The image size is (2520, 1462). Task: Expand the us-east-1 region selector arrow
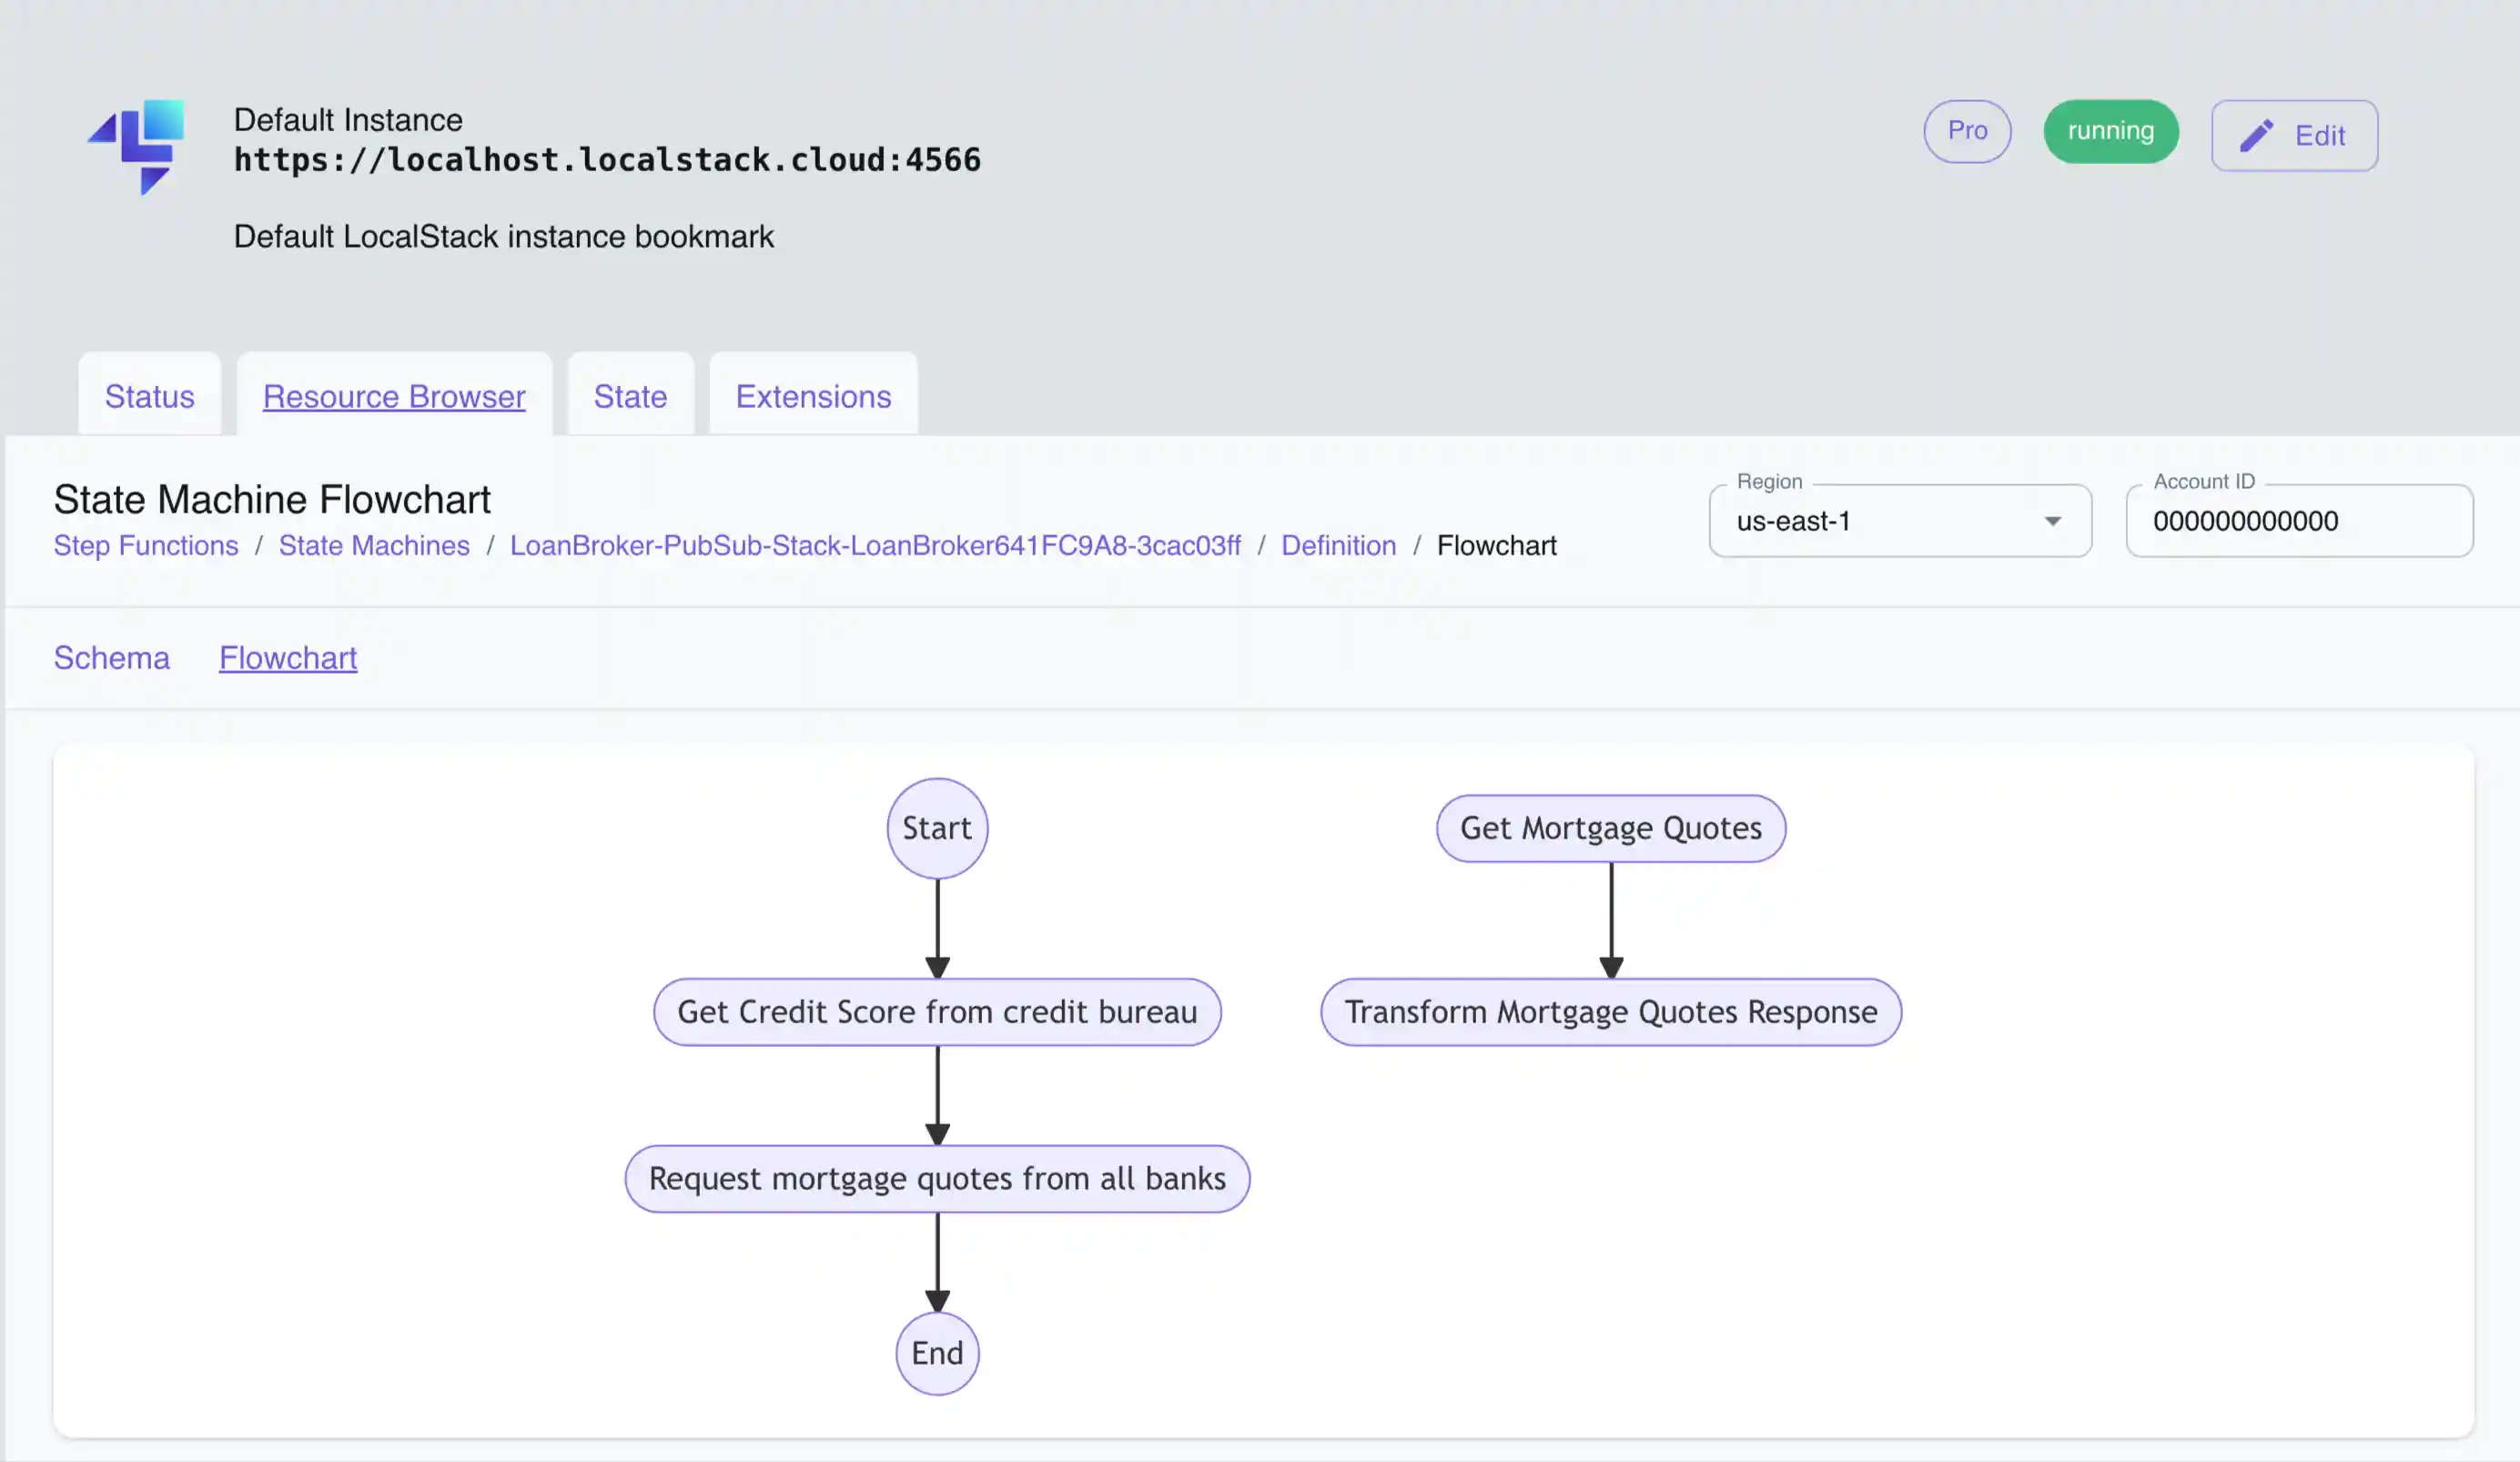point(2053,521)
